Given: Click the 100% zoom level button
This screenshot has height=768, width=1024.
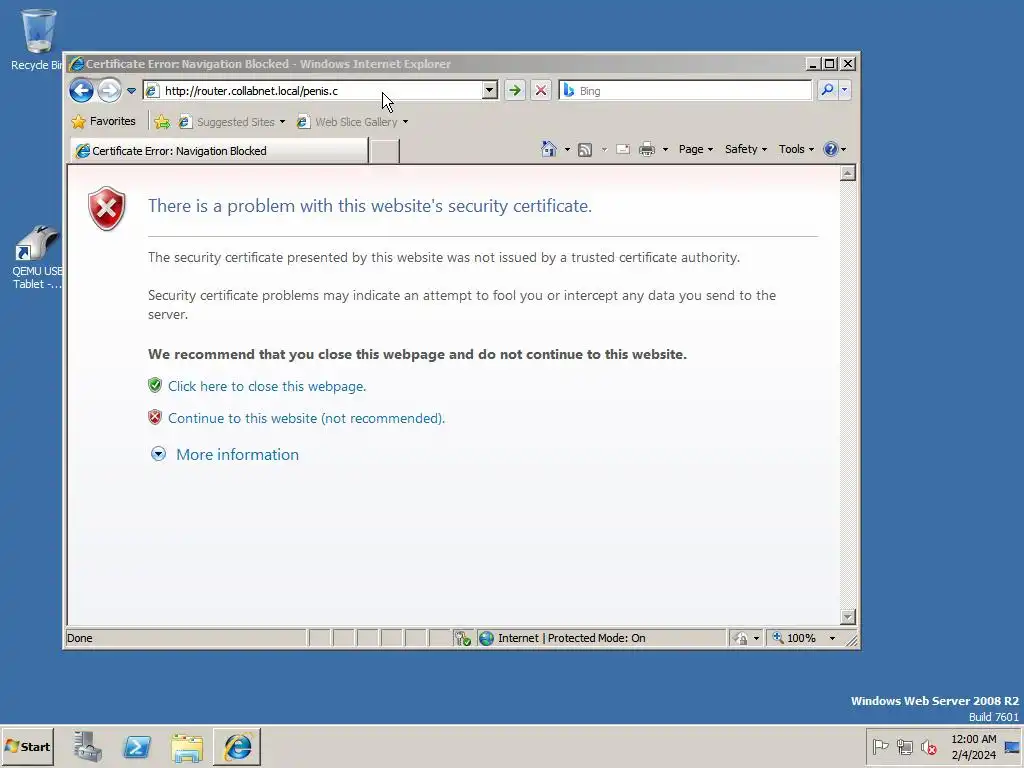Looking at the screenshot, I should point(795,638).
